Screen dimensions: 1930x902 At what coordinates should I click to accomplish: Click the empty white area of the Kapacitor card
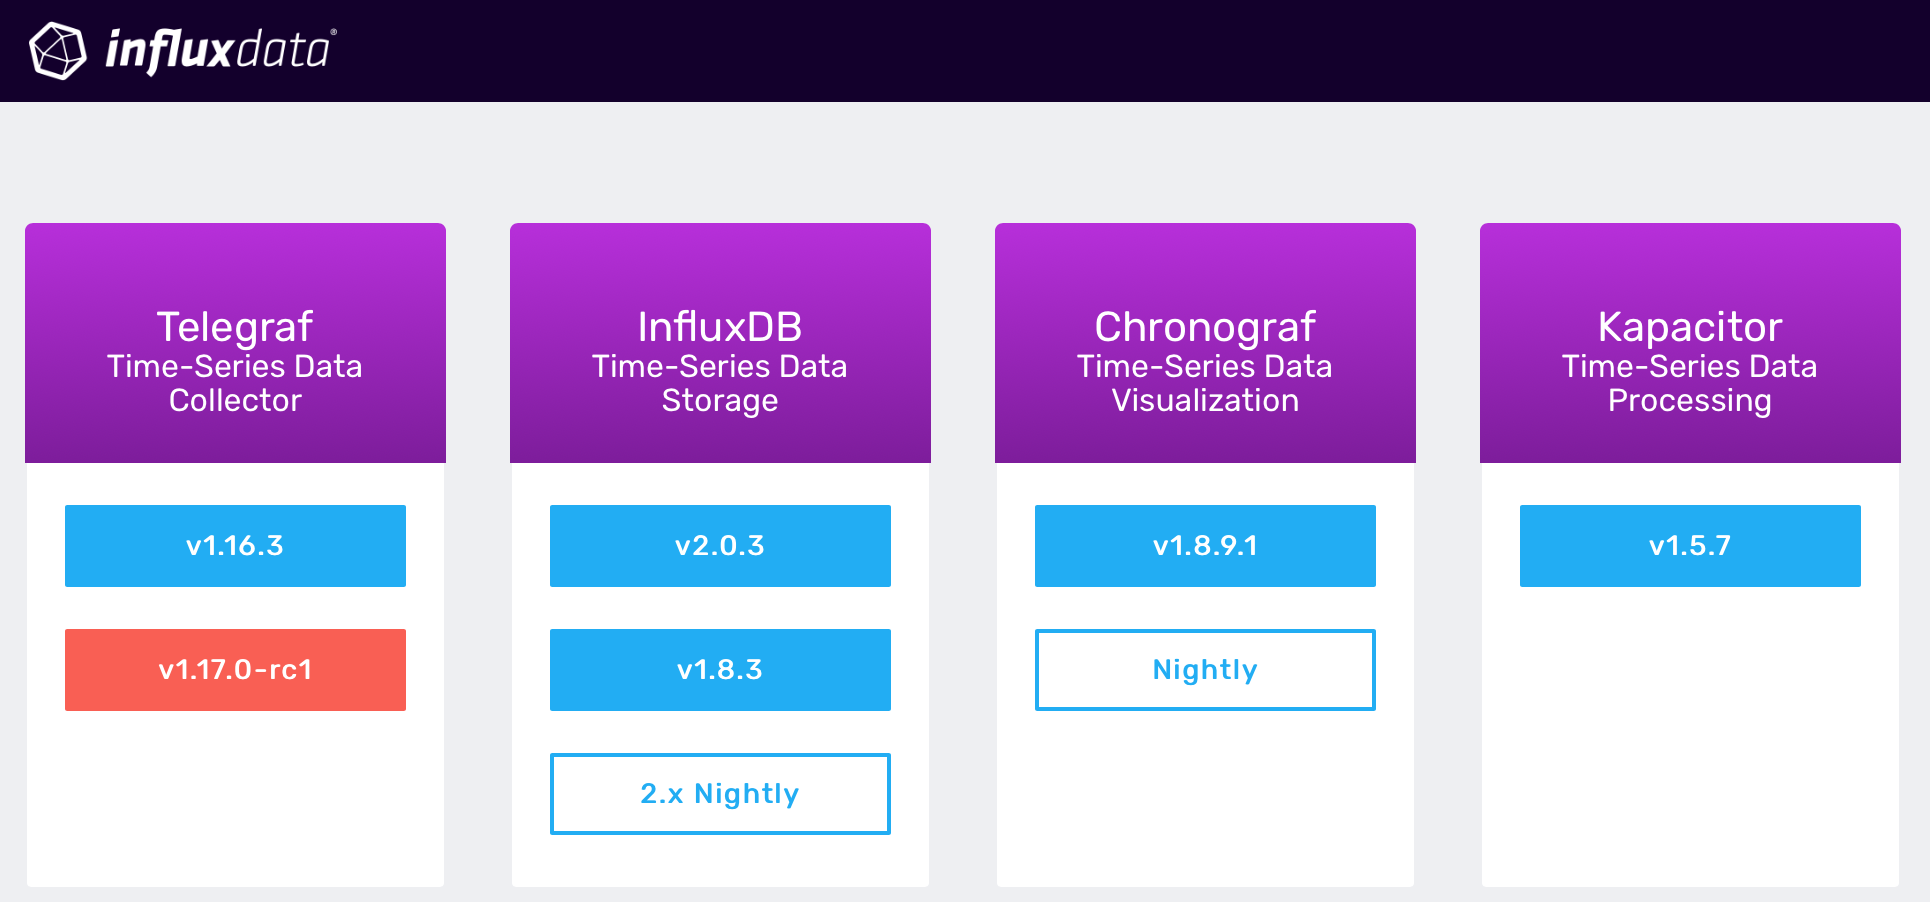tap(1690, 740)
